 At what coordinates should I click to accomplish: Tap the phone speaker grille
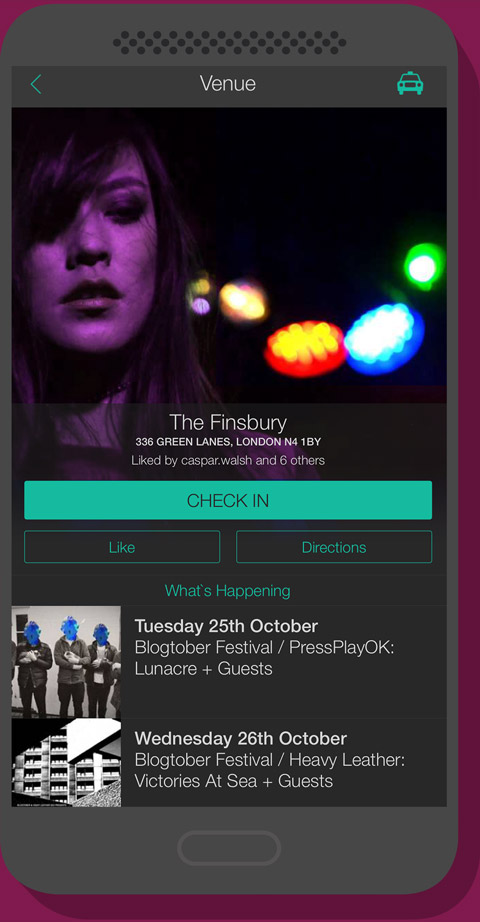(229, 42)
